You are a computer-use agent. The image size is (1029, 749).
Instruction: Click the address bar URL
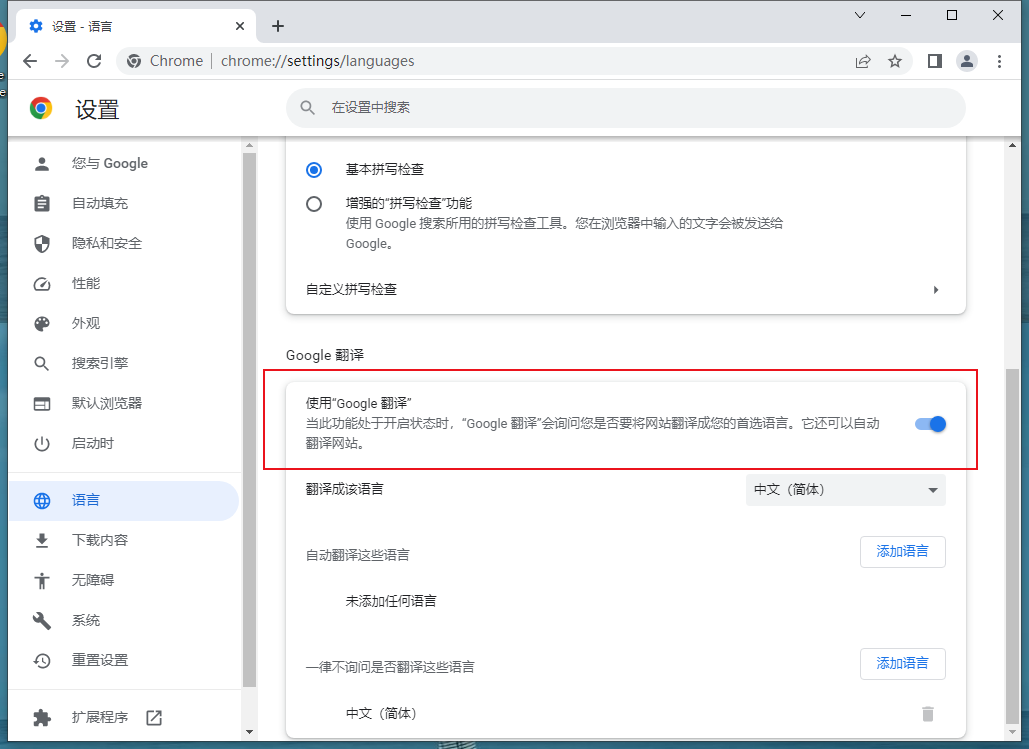[x=318, y=61]
